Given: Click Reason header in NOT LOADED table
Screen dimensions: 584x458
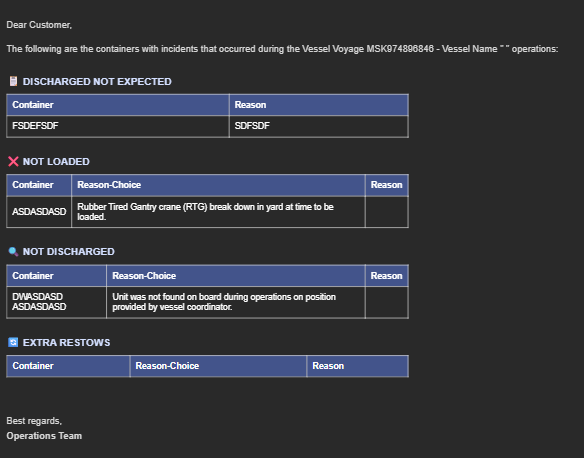Looking at the screenshot, I should (x=387, y=185).
